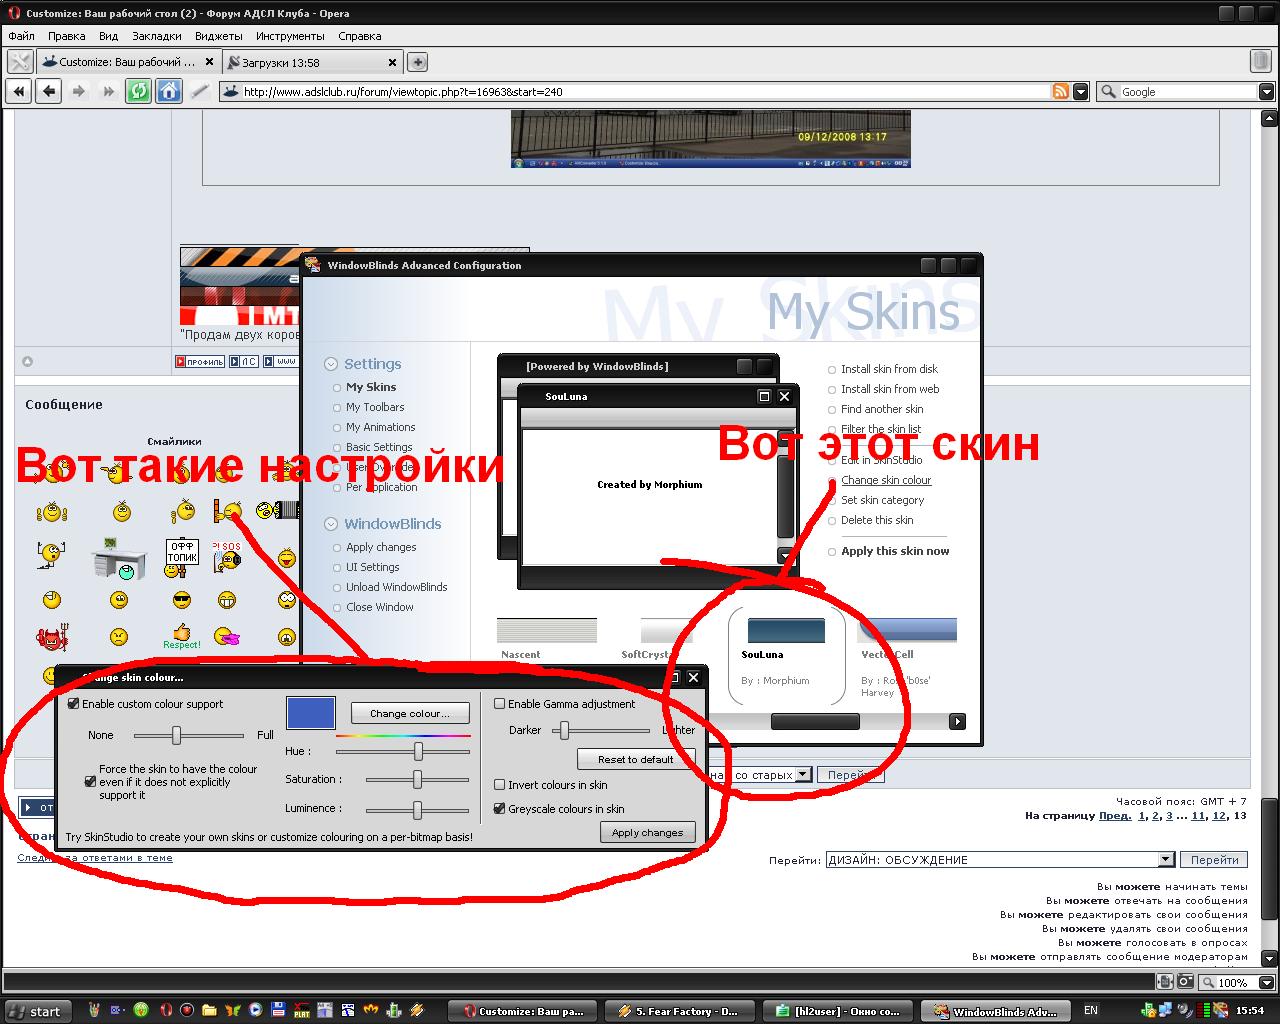The width and height of the screenshot is (1280, 1024).
Task: Launch the butterfly icon in quick launch
Action: 233,1010
